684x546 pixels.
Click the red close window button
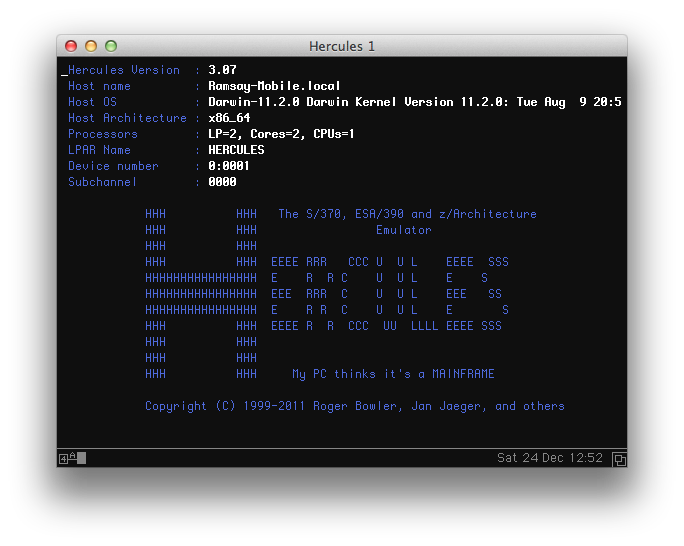71,46
